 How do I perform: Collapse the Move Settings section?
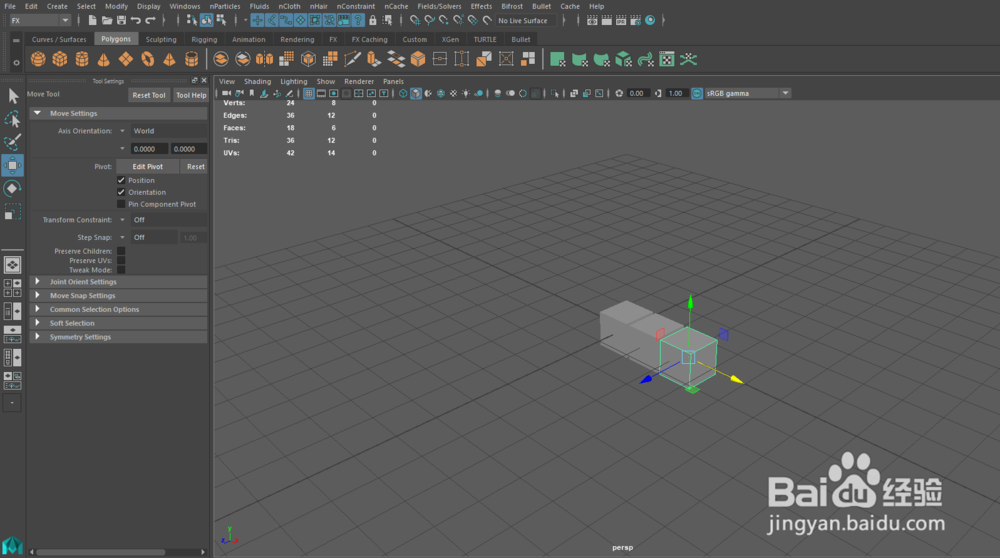coord(119,113)
